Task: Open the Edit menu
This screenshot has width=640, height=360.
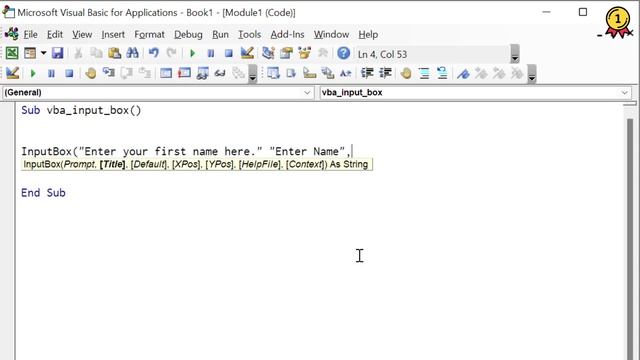Action: [55, 35]
